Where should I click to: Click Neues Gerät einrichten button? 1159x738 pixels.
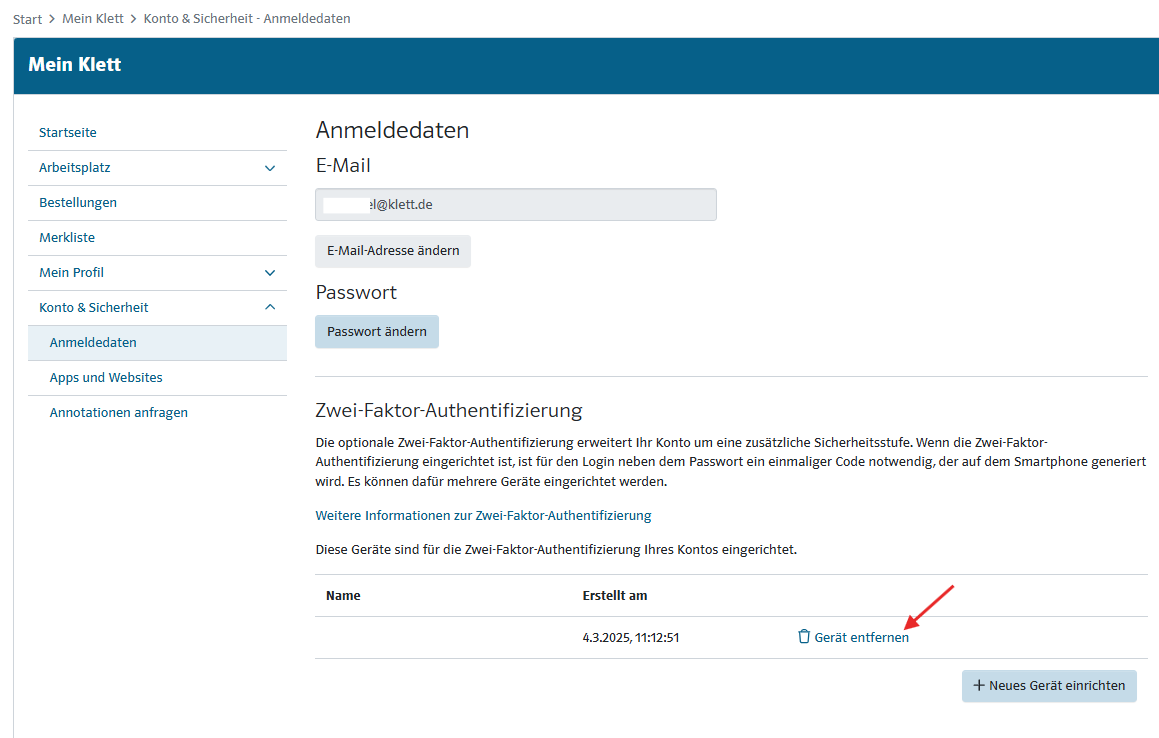1049,685
